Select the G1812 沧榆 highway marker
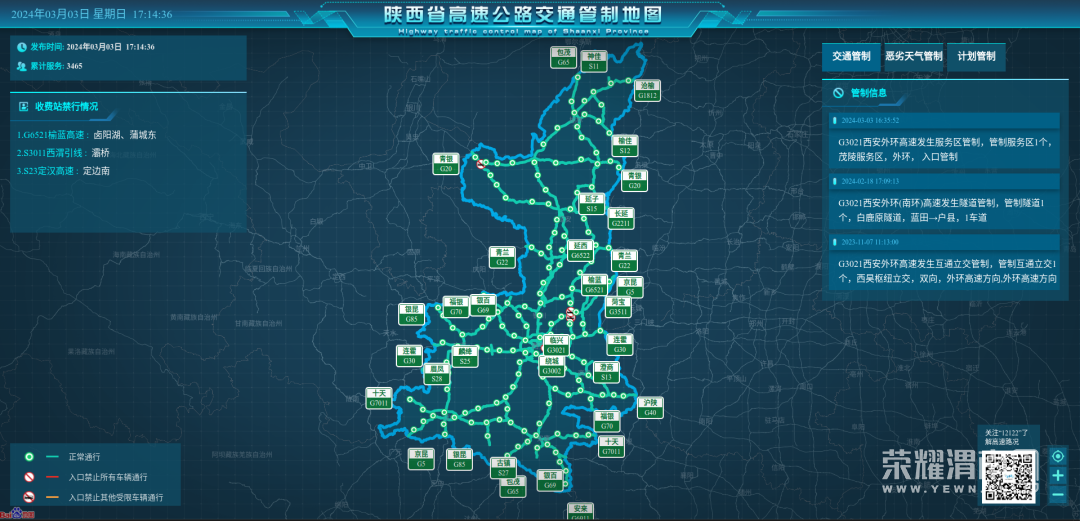Image resolution: width=1080 pixels, height=521 pixels. (x=648, y=91)
